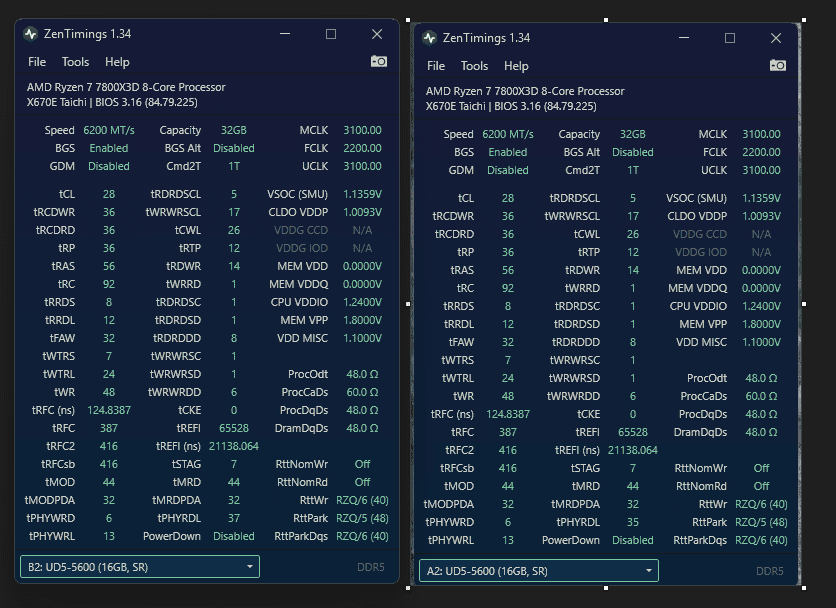836x608 pixels.
Task: Click the tWRWRSCL value 17 in right window
Action: 632,216
